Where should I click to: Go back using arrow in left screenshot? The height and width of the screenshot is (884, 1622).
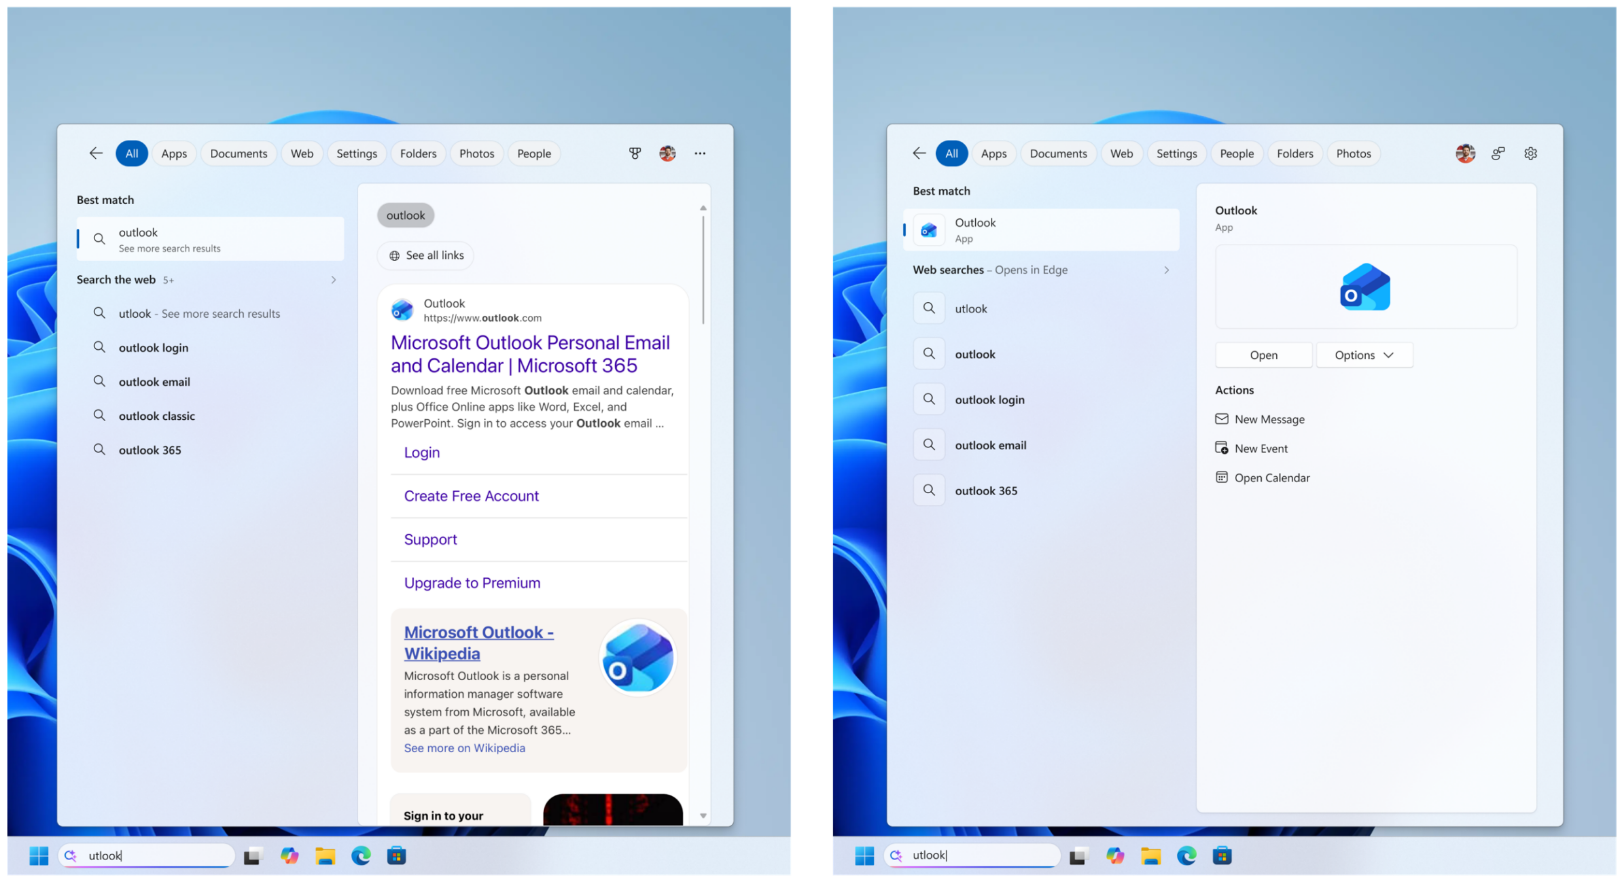[96, 153]
